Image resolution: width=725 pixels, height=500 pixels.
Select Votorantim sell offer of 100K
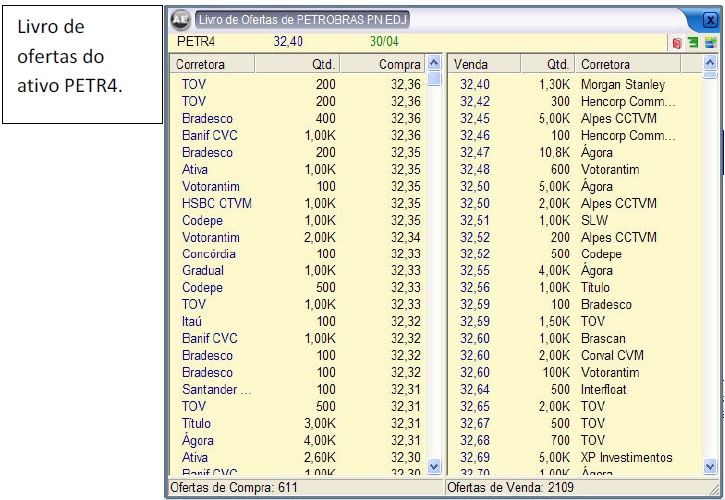pyautogui.click(x=575, y=373)
